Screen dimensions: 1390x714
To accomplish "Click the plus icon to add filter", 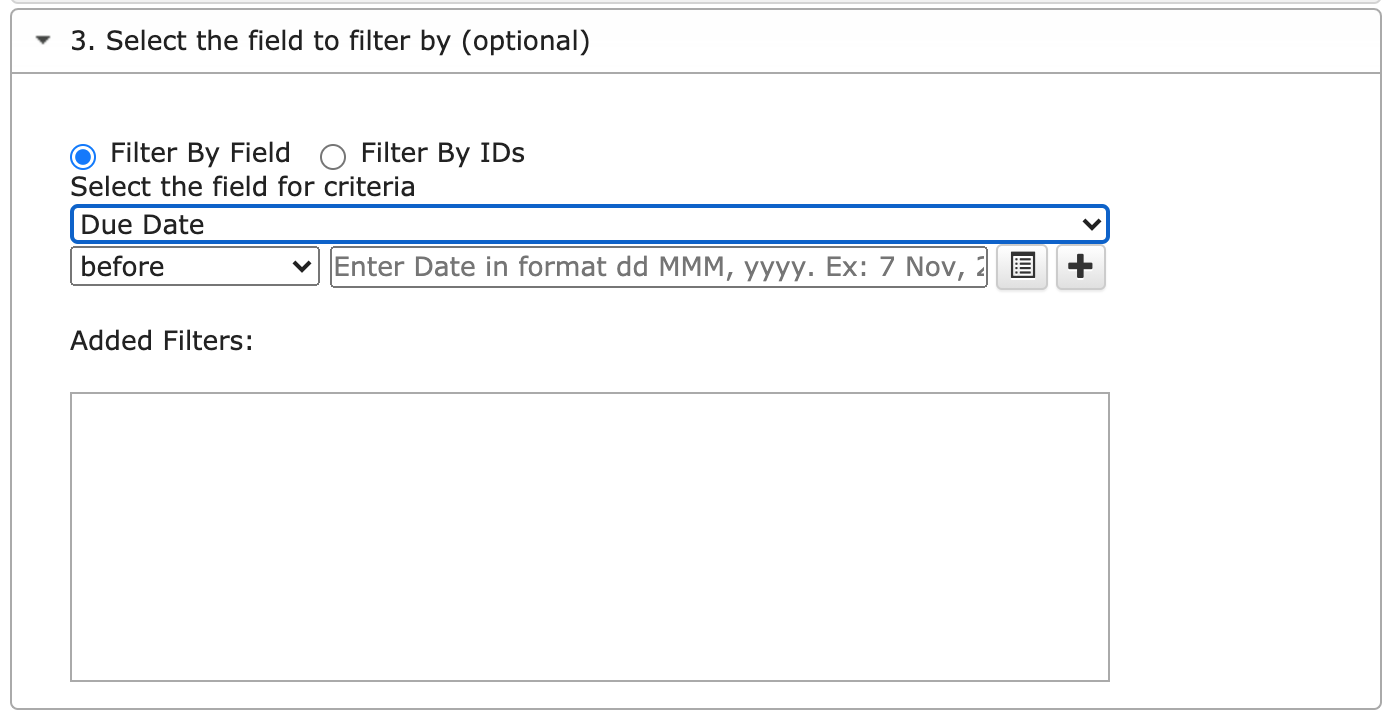I will click(1080, 267).
